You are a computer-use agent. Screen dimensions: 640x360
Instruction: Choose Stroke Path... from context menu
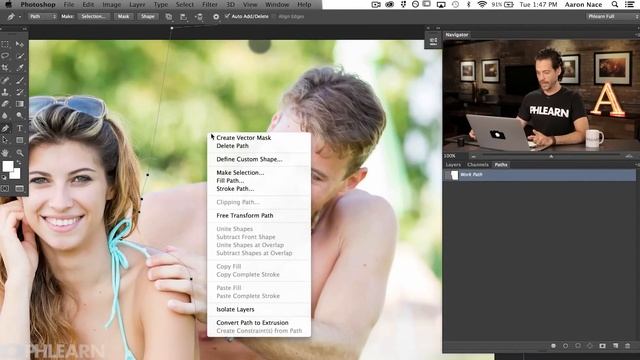pyautogui.click(x=235, y=189)
